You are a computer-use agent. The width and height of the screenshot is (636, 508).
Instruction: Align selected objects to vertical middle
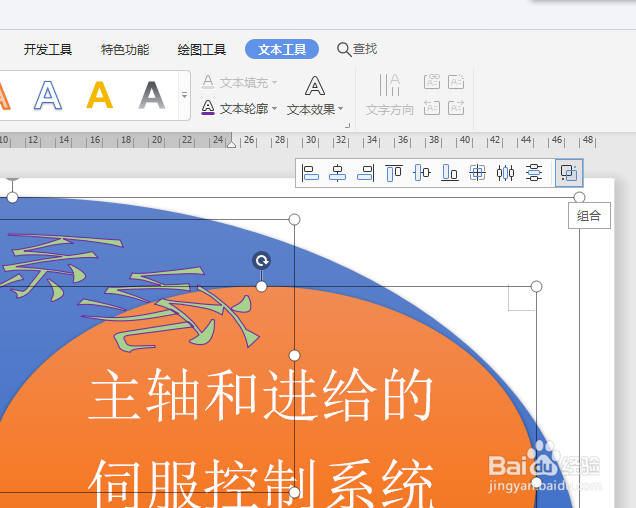point(422,173)
